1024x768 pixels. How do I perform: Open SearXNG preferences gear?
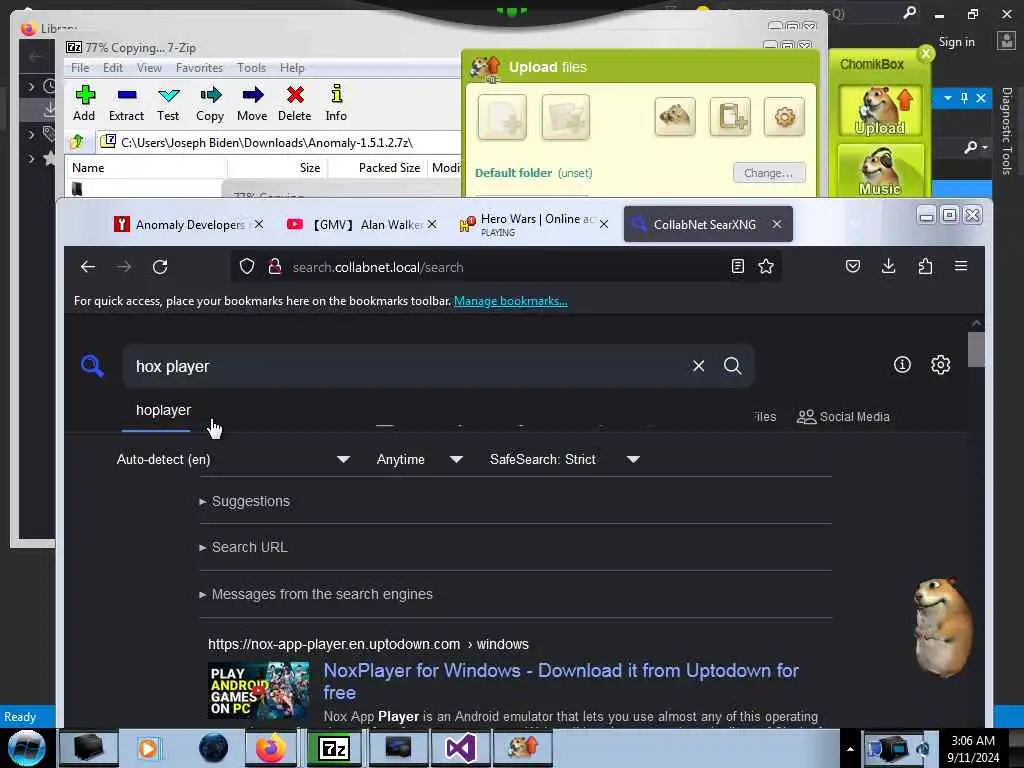(940, 364)
